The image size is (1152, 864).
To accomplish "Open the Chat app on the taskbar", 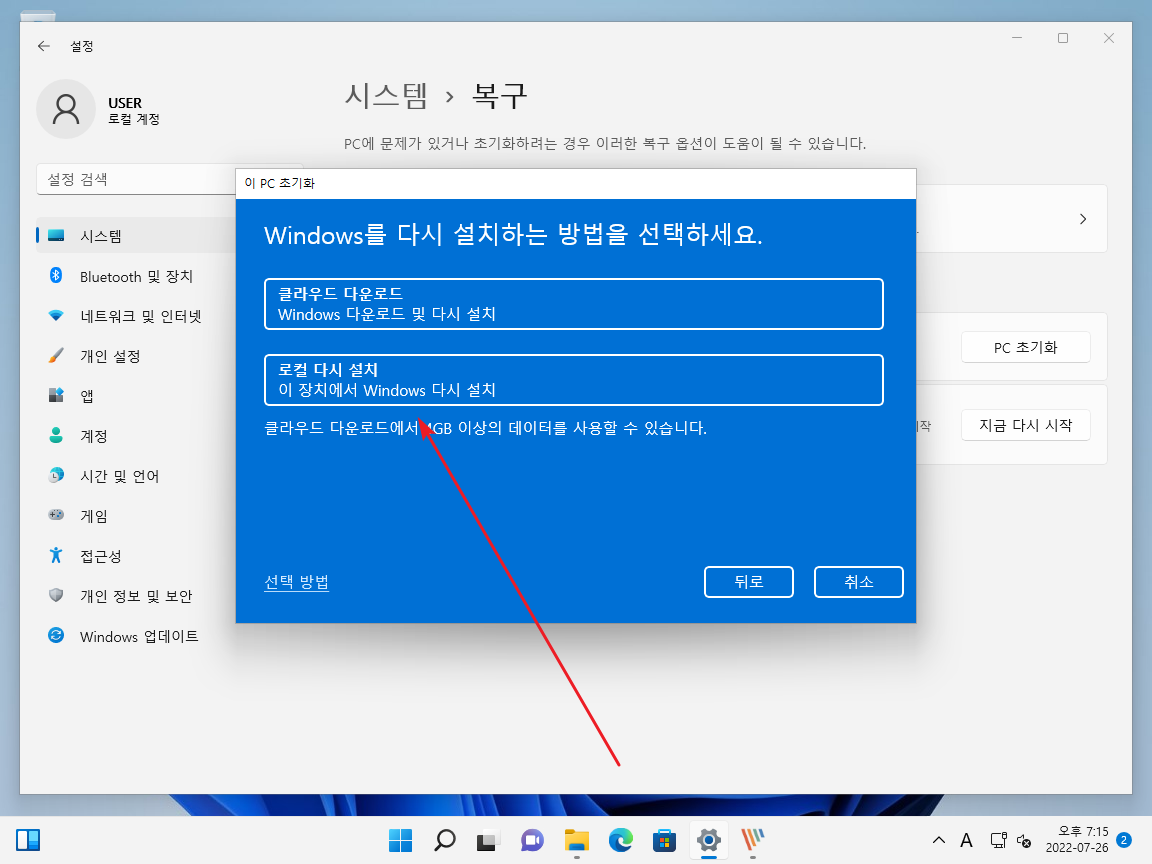I will pos(532,840).
